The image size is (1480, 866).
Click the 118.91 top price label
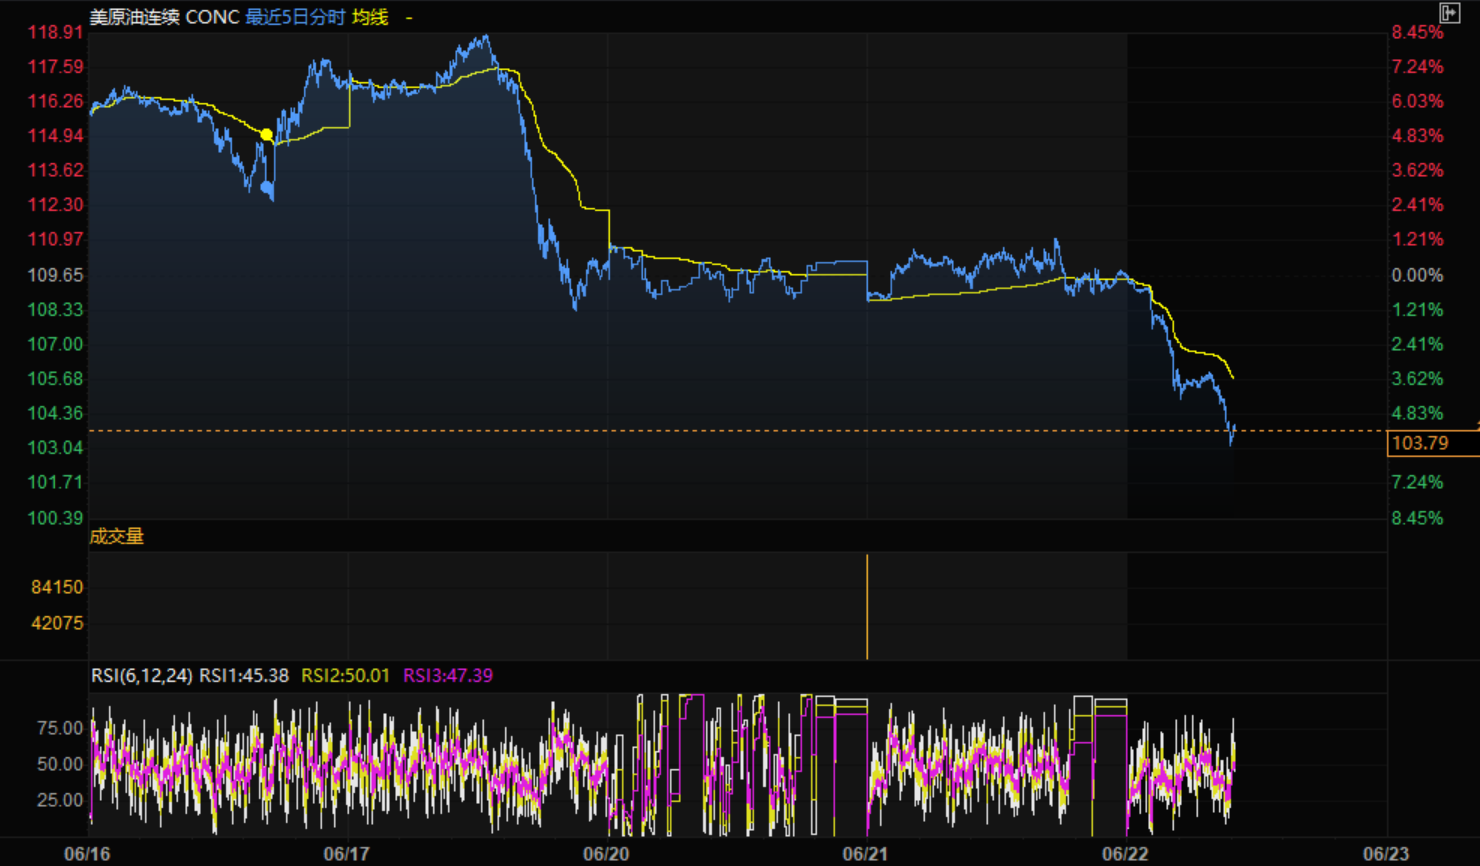(x=56, y=32)
